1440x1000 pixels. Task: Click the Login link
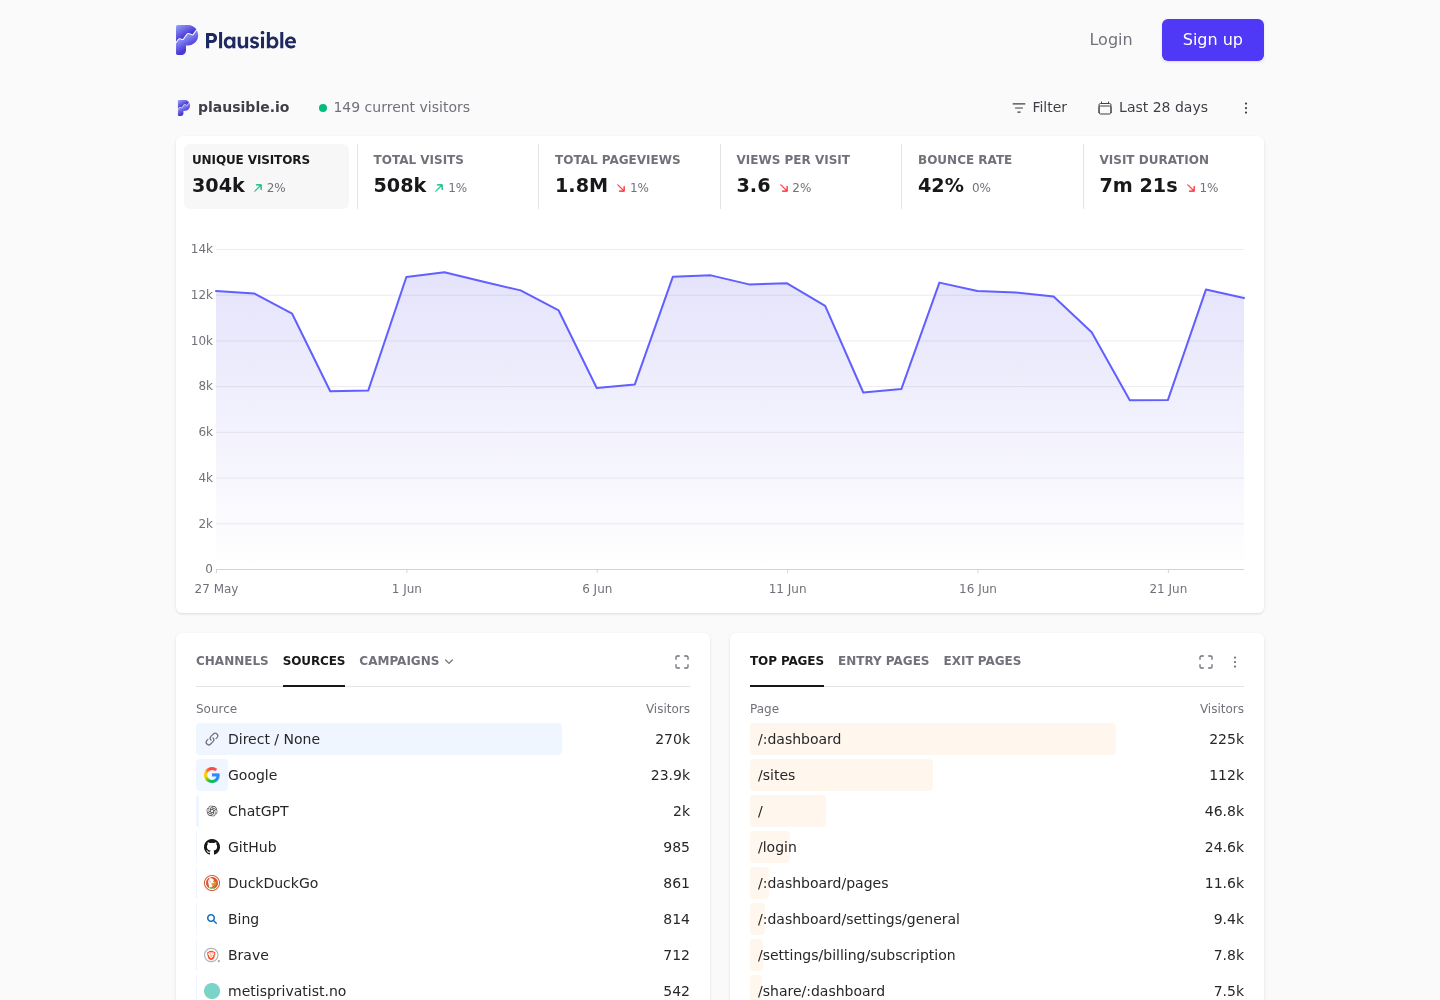click(1110, 40)
